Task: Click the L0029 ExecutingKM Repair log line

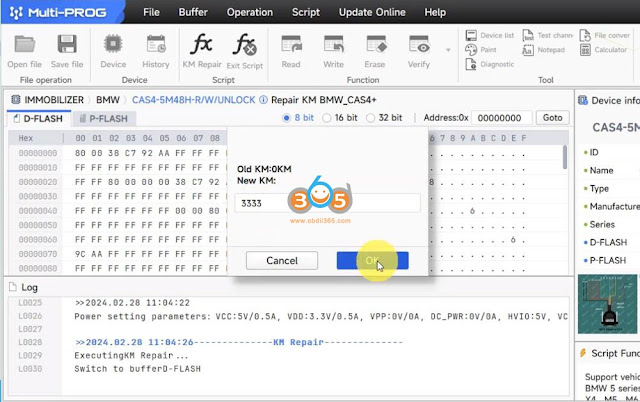Action: [x=131, y=355]
